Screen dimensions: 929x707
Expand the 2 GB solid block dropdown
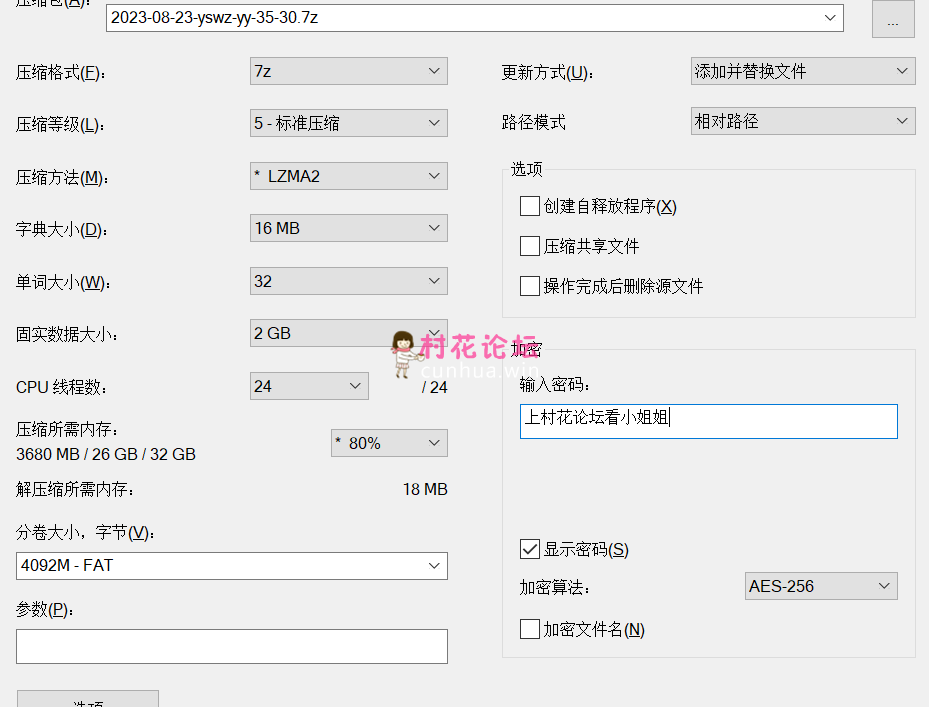(x=348, y=333)
